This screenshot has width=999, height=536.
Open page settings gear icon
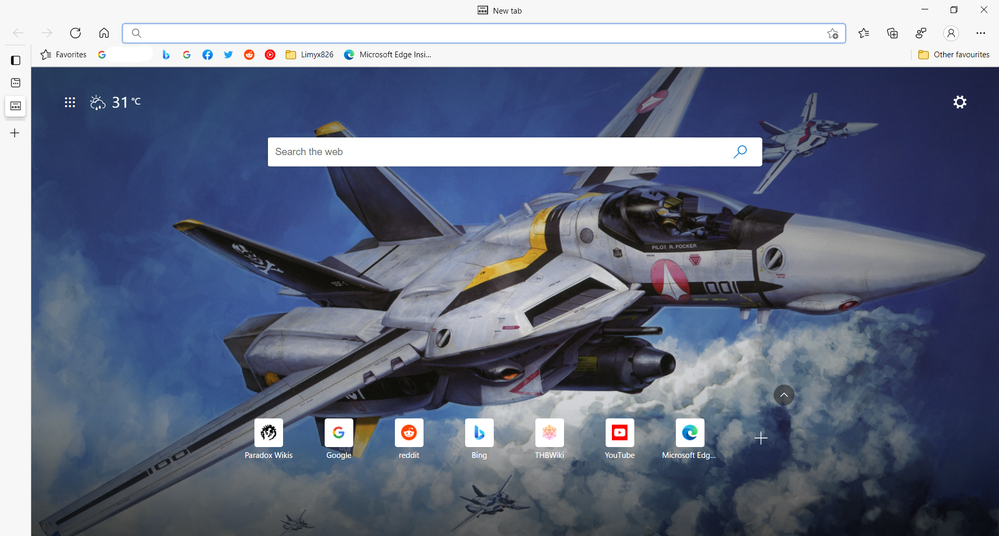pyautogui.click(x=959, y=102)
